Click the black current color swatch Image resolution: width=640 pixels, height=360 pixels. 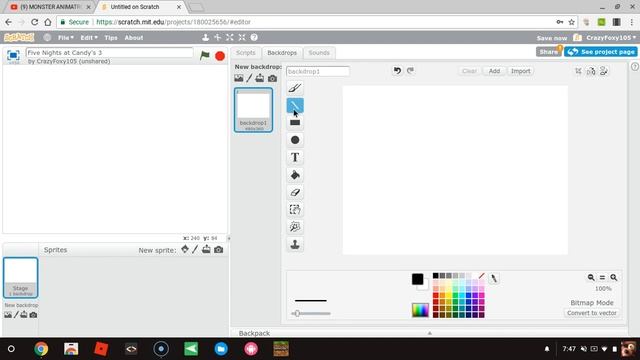tap(417, 279)
